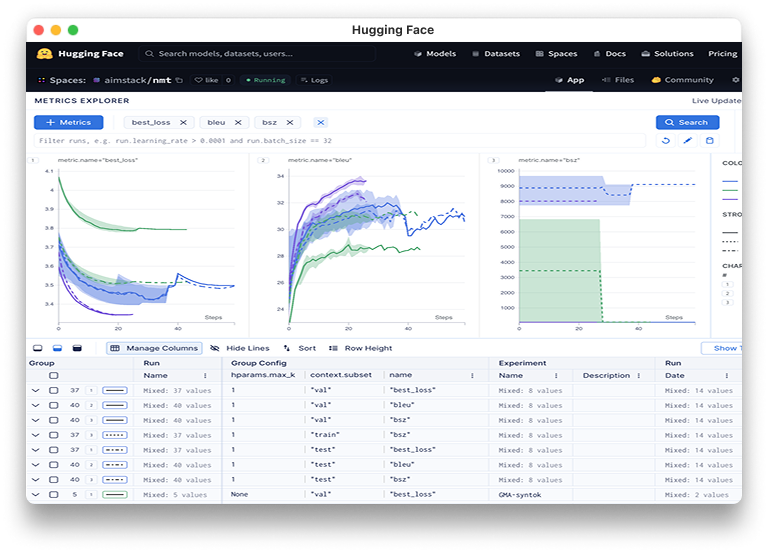Click chart index 1 badge of best_loss chart
768x552 pixels.
(x=33, y=160)
